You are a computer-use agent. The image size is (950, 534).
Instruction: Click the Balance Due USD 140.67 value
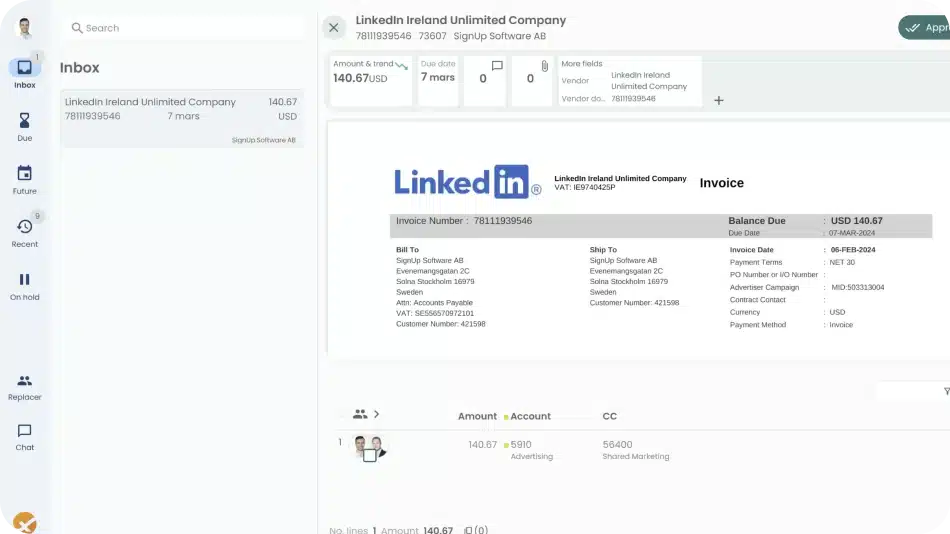(x=856, y=221)
